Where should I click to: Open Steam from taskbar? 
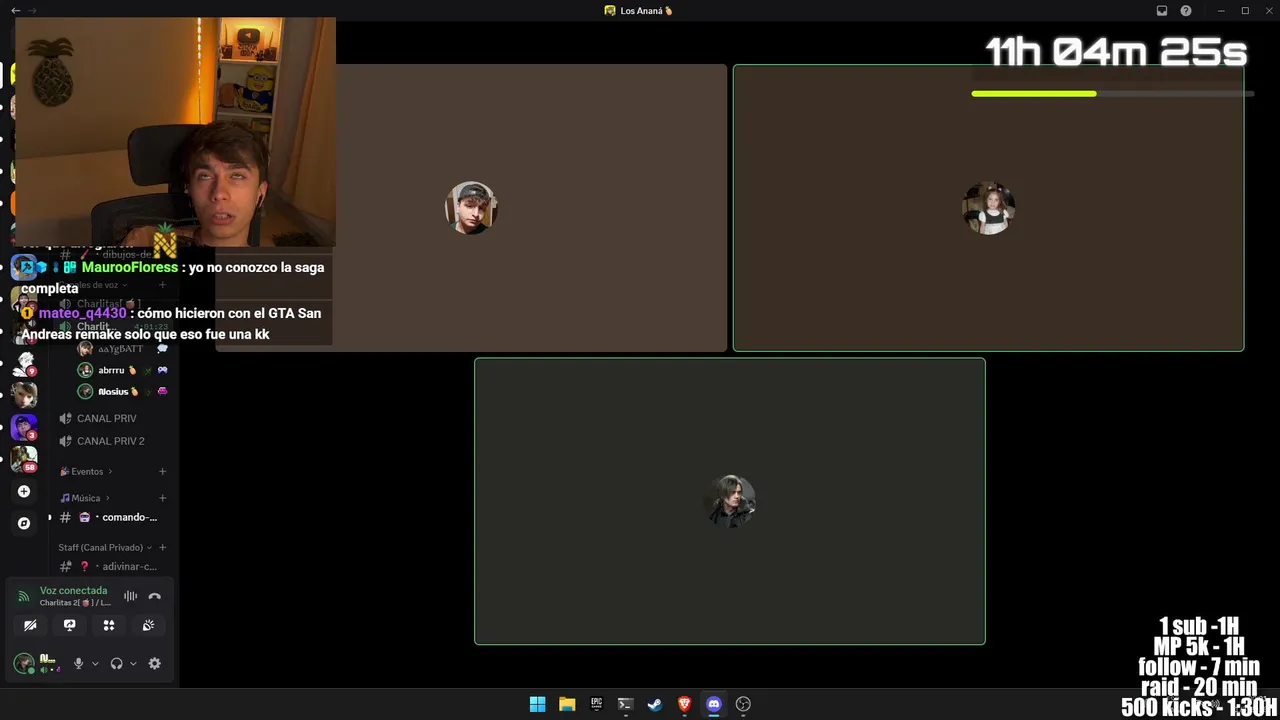[x=655, y=704]
